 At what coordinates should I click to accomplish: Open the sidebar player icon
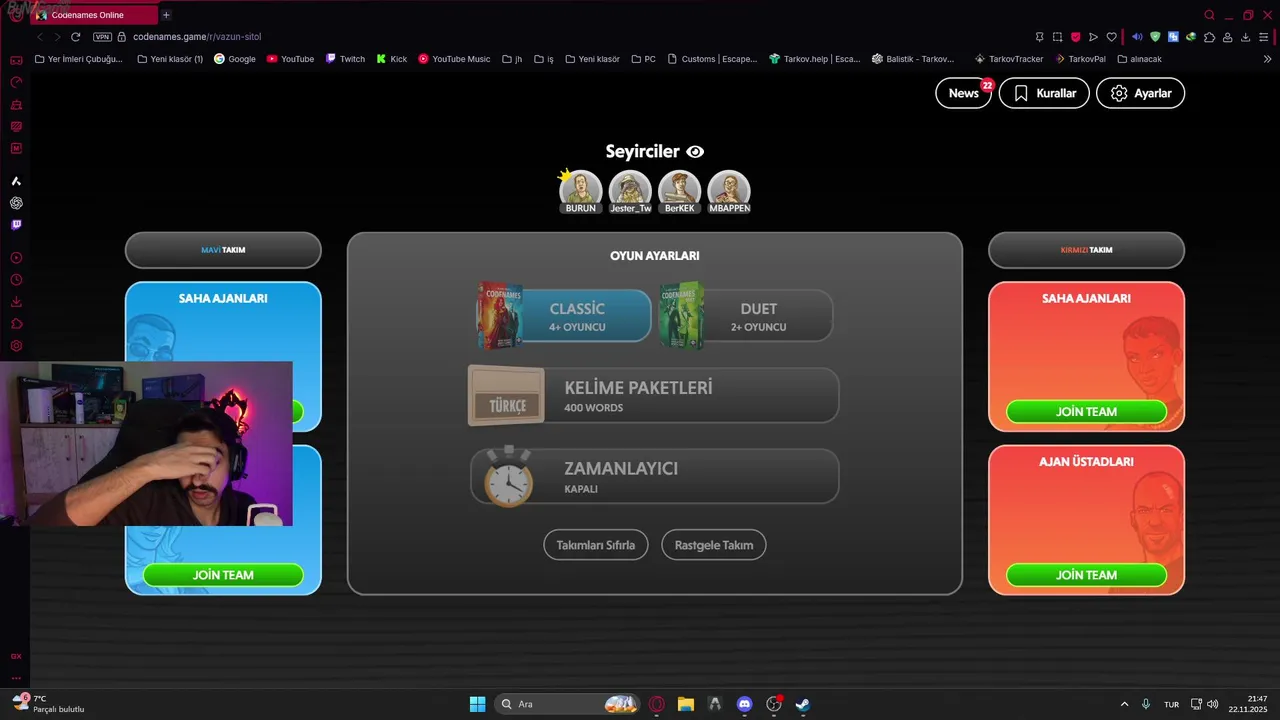[16, 258]
